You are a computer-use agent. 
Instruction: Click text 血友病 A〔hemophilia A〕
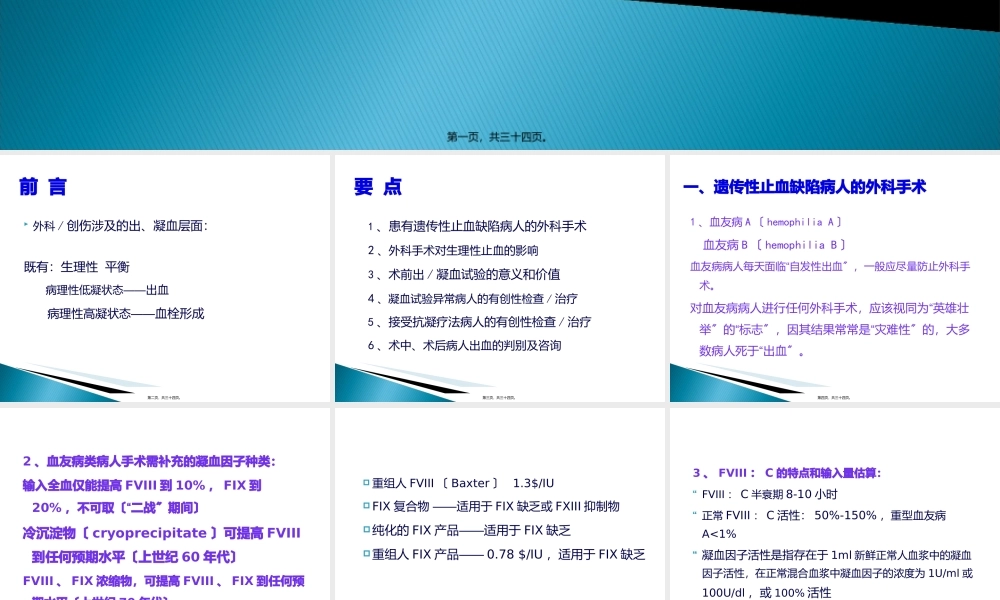(x=767, y=221)
